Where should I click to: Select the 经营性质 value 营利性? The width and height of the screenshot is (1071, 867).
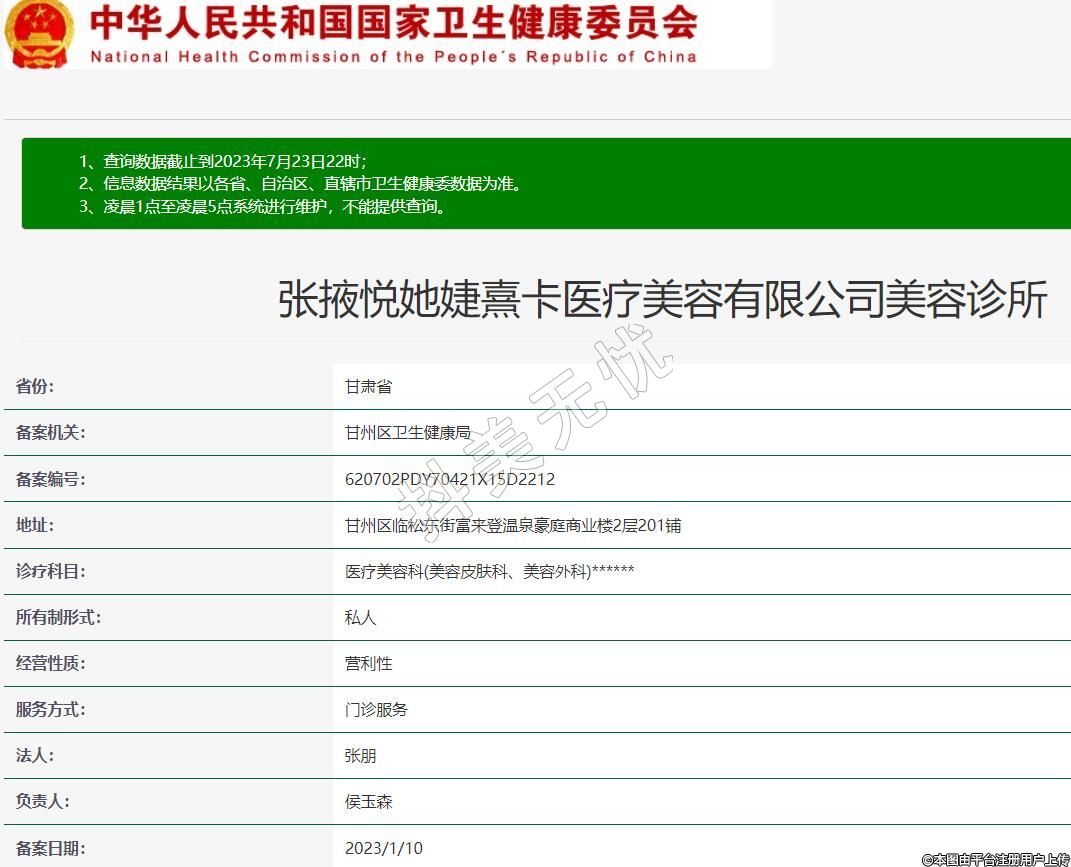pyautogui.click(x=368, y=664)
